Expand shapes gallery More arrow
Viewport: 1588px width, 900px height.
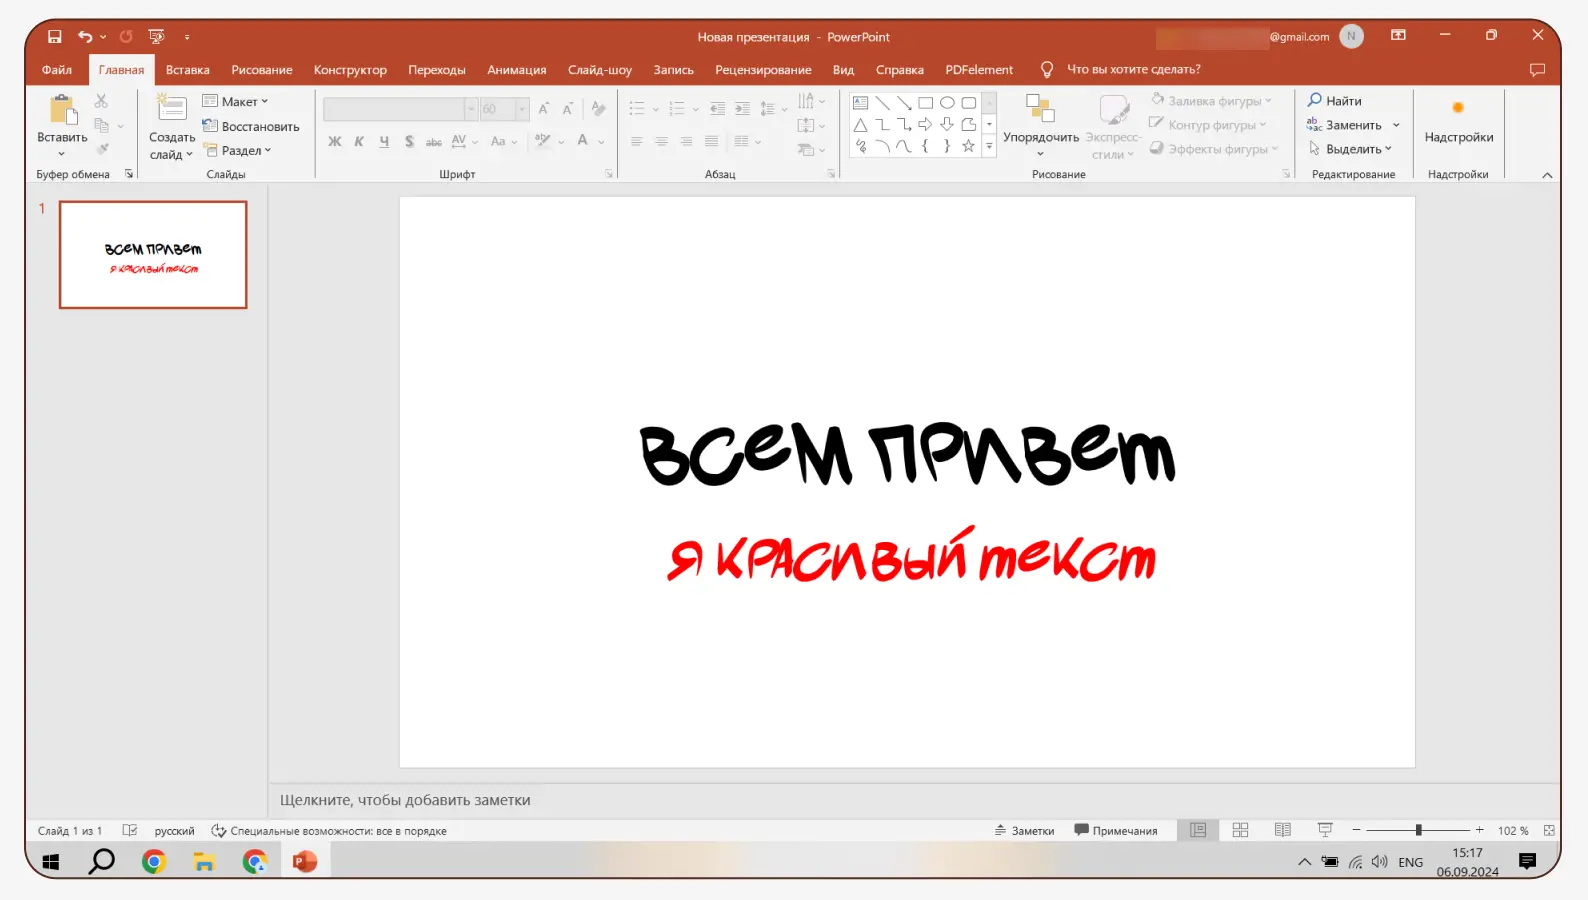(989, 146)
